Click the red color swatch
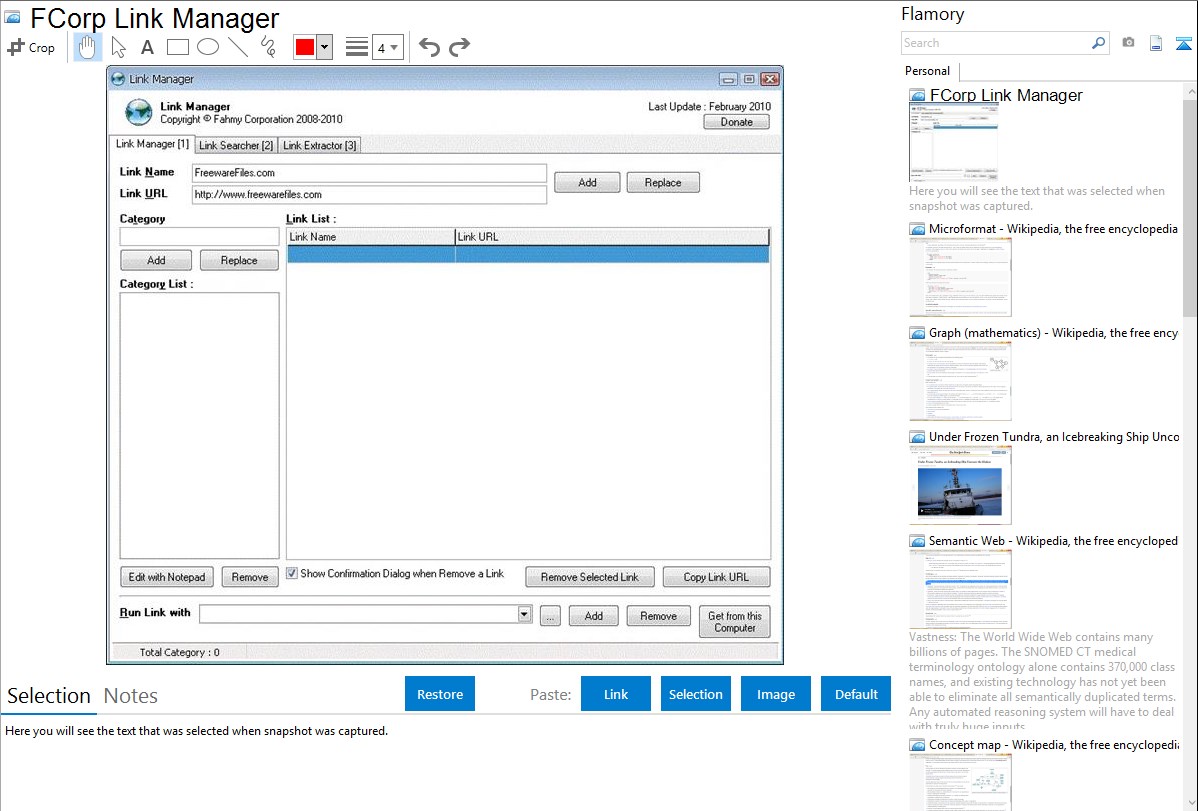This screenshot has width=1198, height=811. (305, 47)
